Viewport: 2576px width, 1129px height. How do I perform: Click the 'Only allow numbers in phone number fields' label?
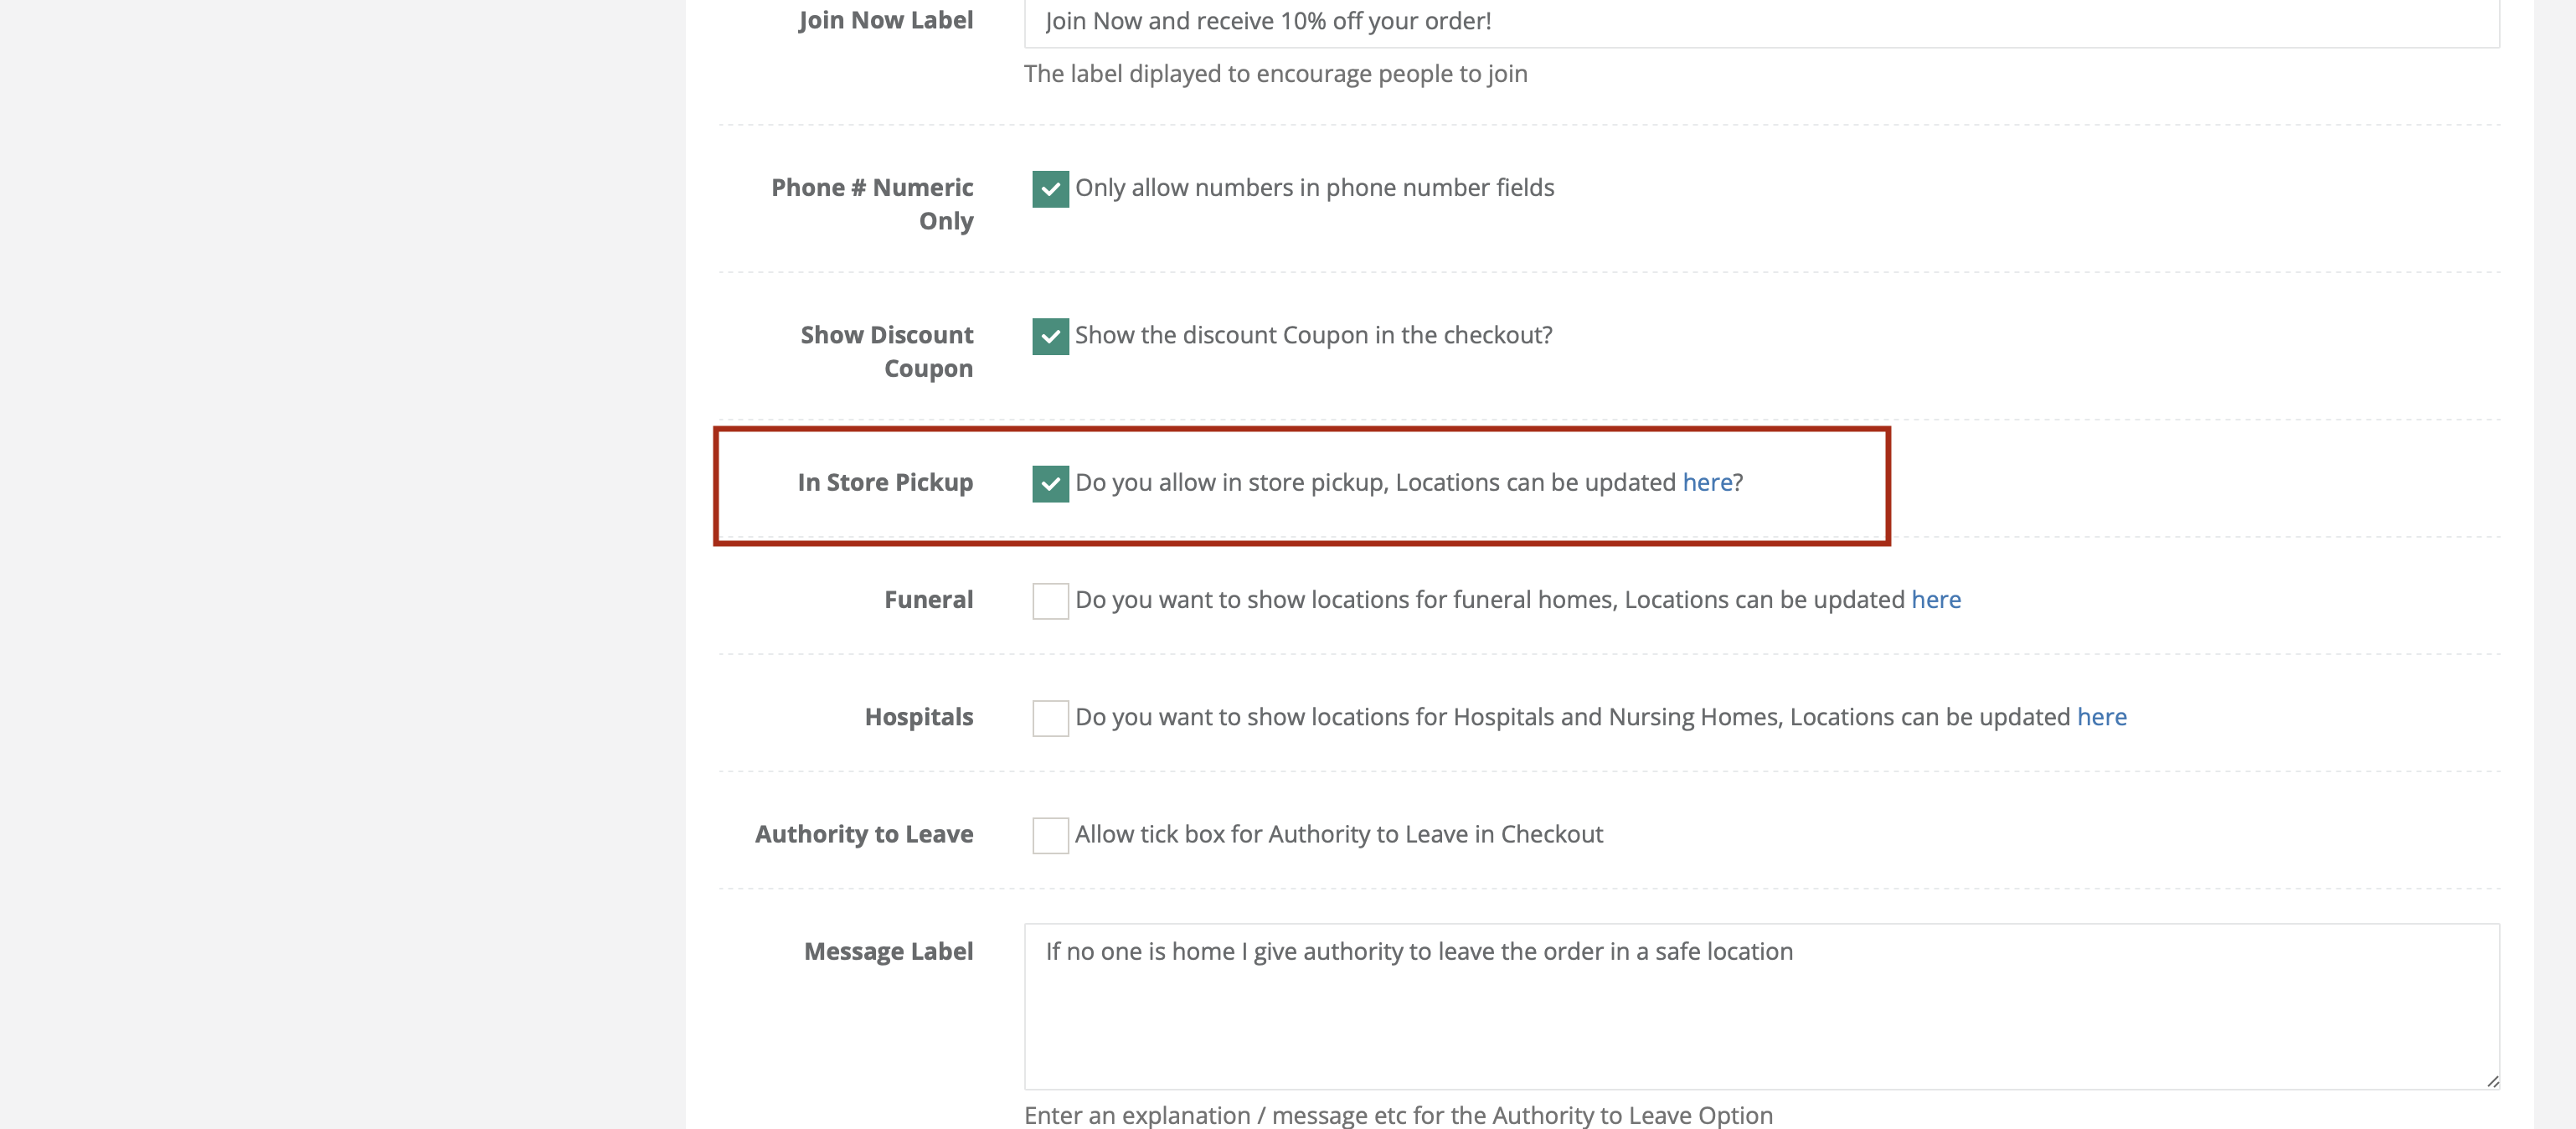[1314, 188]
